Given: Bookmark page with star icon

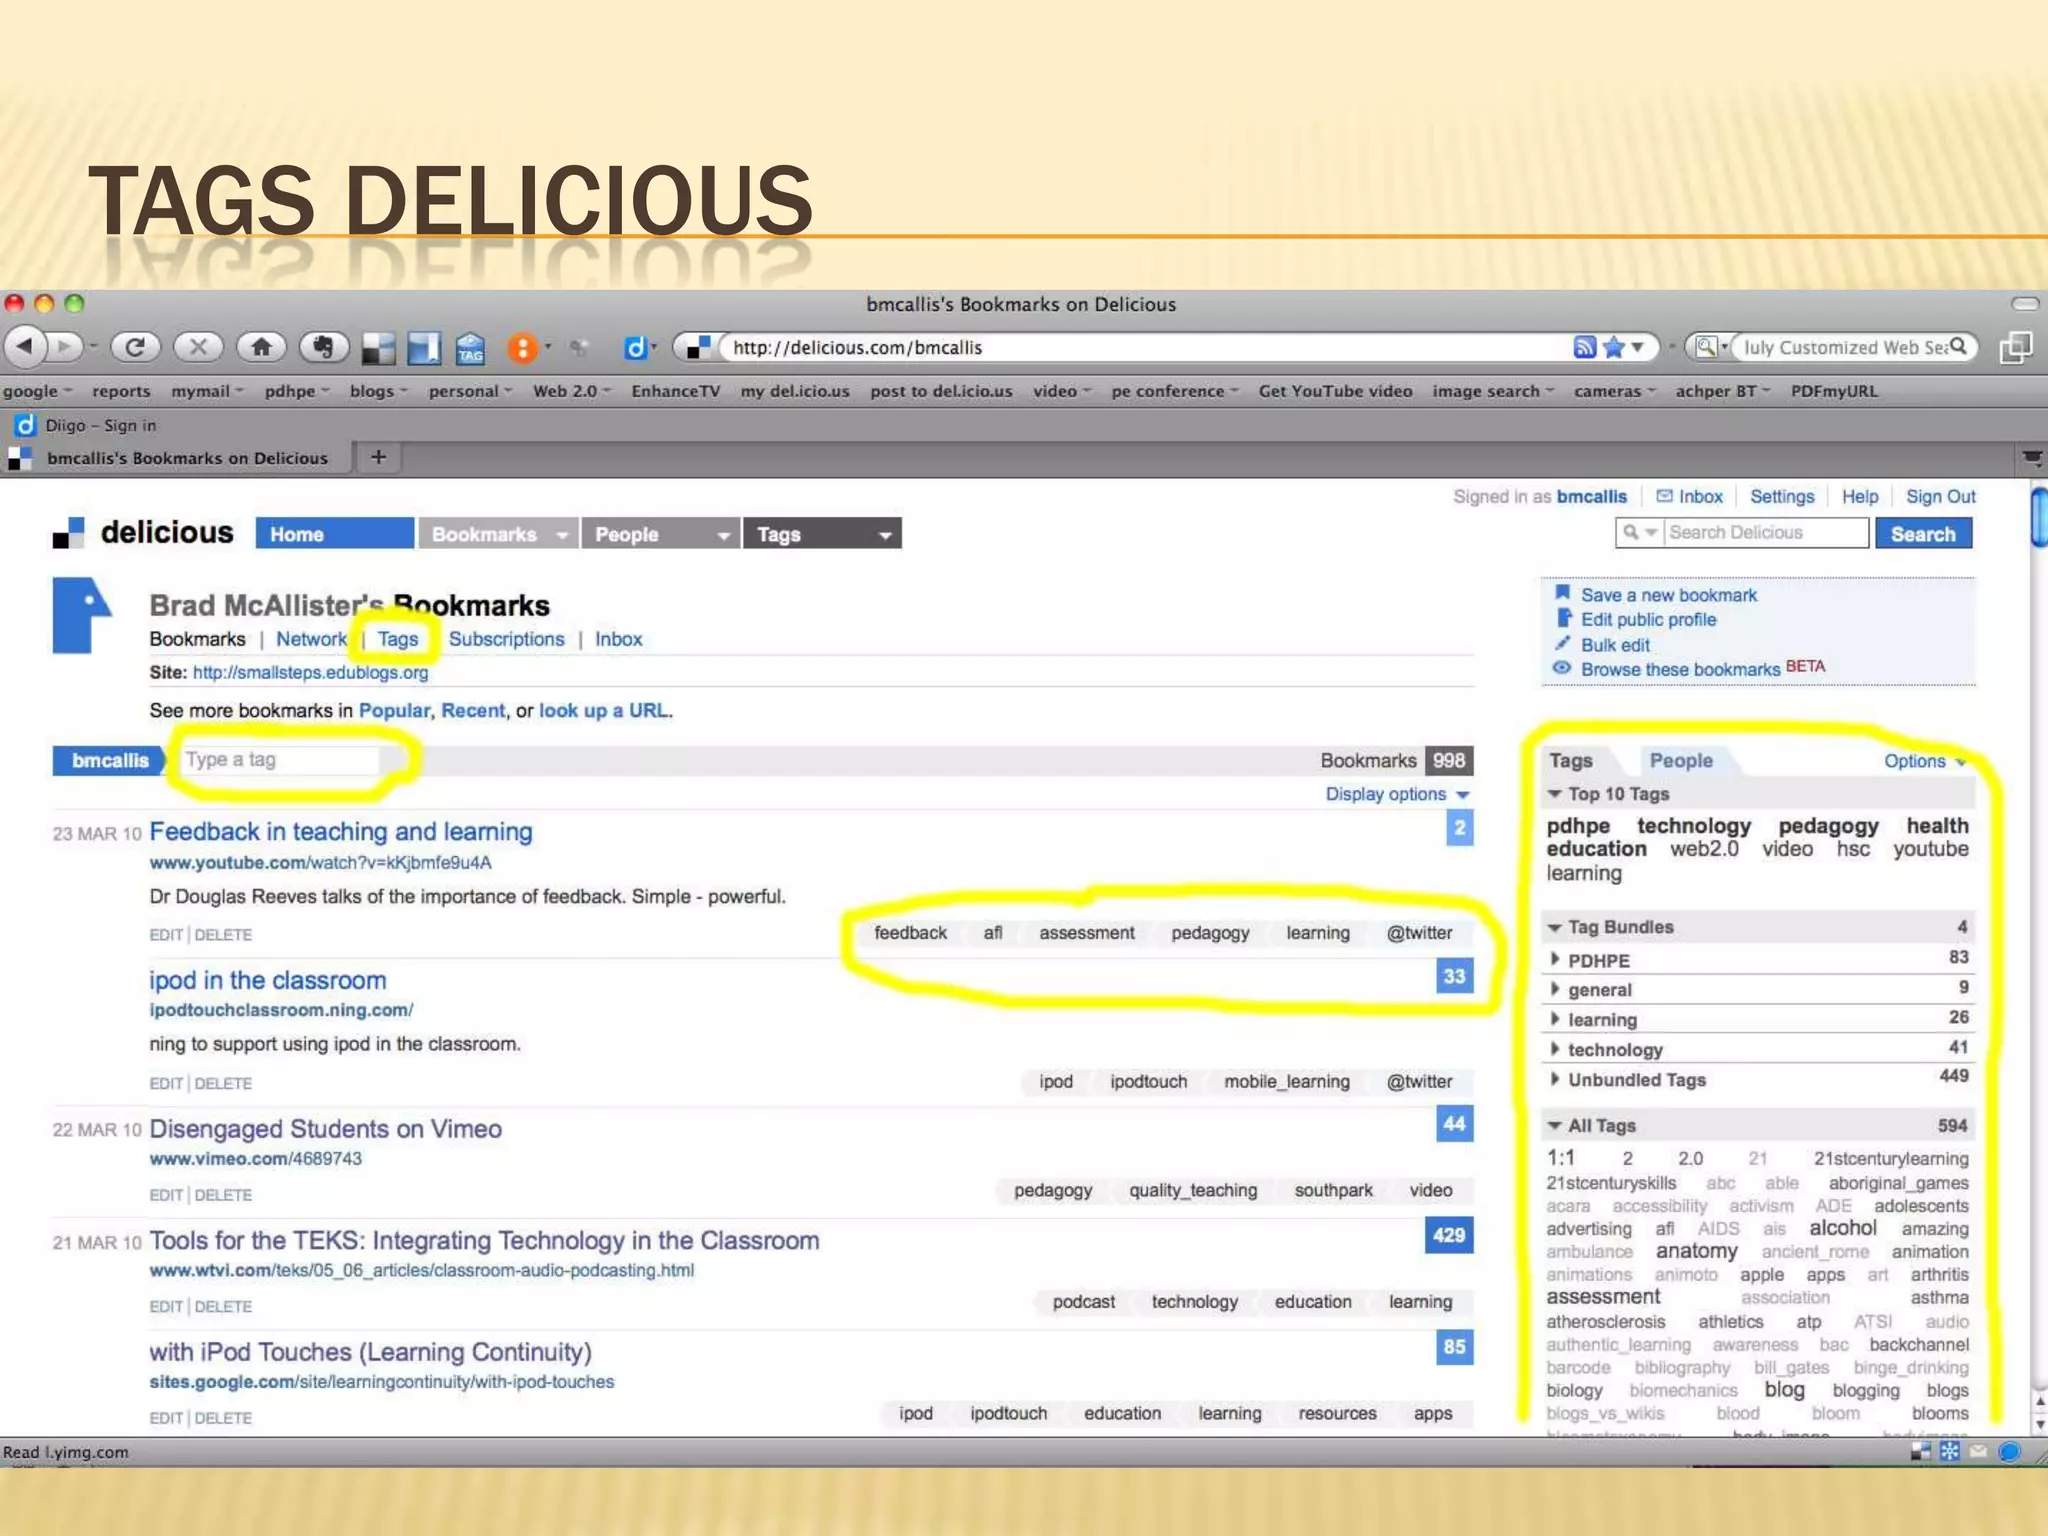Looking at the screenshot, I should [x=1613, y=347].
